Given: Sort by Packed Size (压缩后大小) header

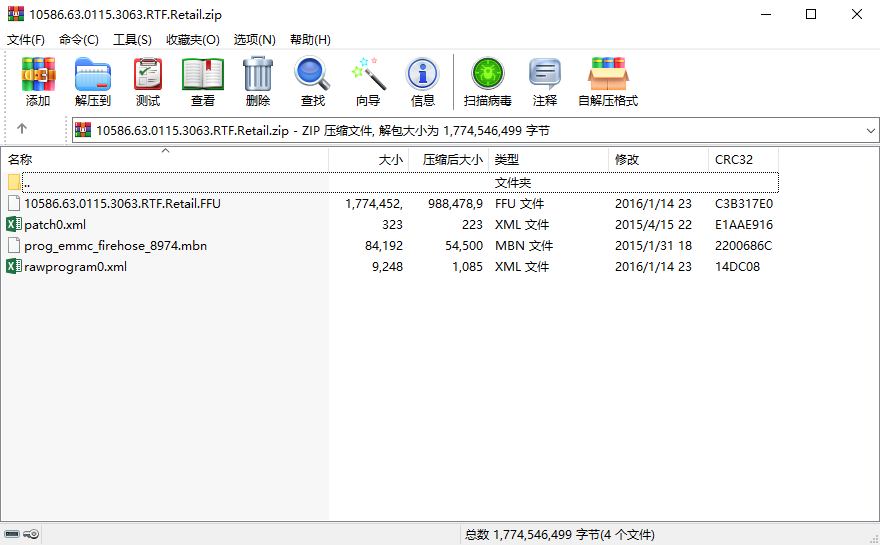Looking at the screenshot, I should click(x=448, y=159).
